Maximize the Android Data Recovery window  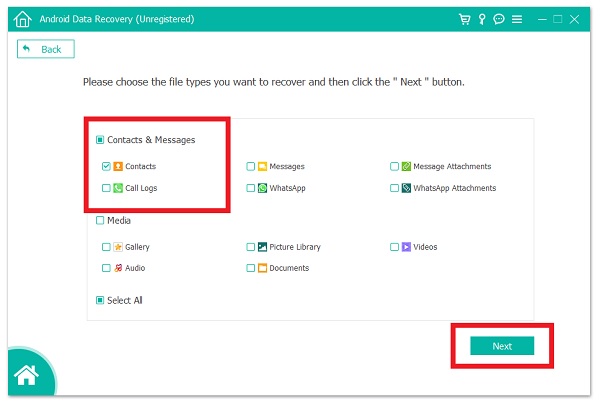558,19
